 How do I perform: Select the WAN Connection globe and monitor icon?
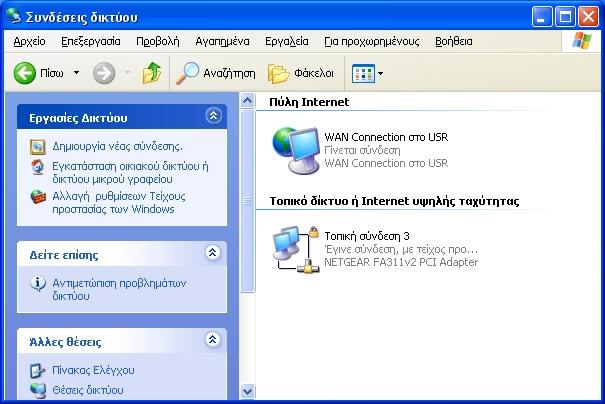pyautogui.click(x=296, y=150)
